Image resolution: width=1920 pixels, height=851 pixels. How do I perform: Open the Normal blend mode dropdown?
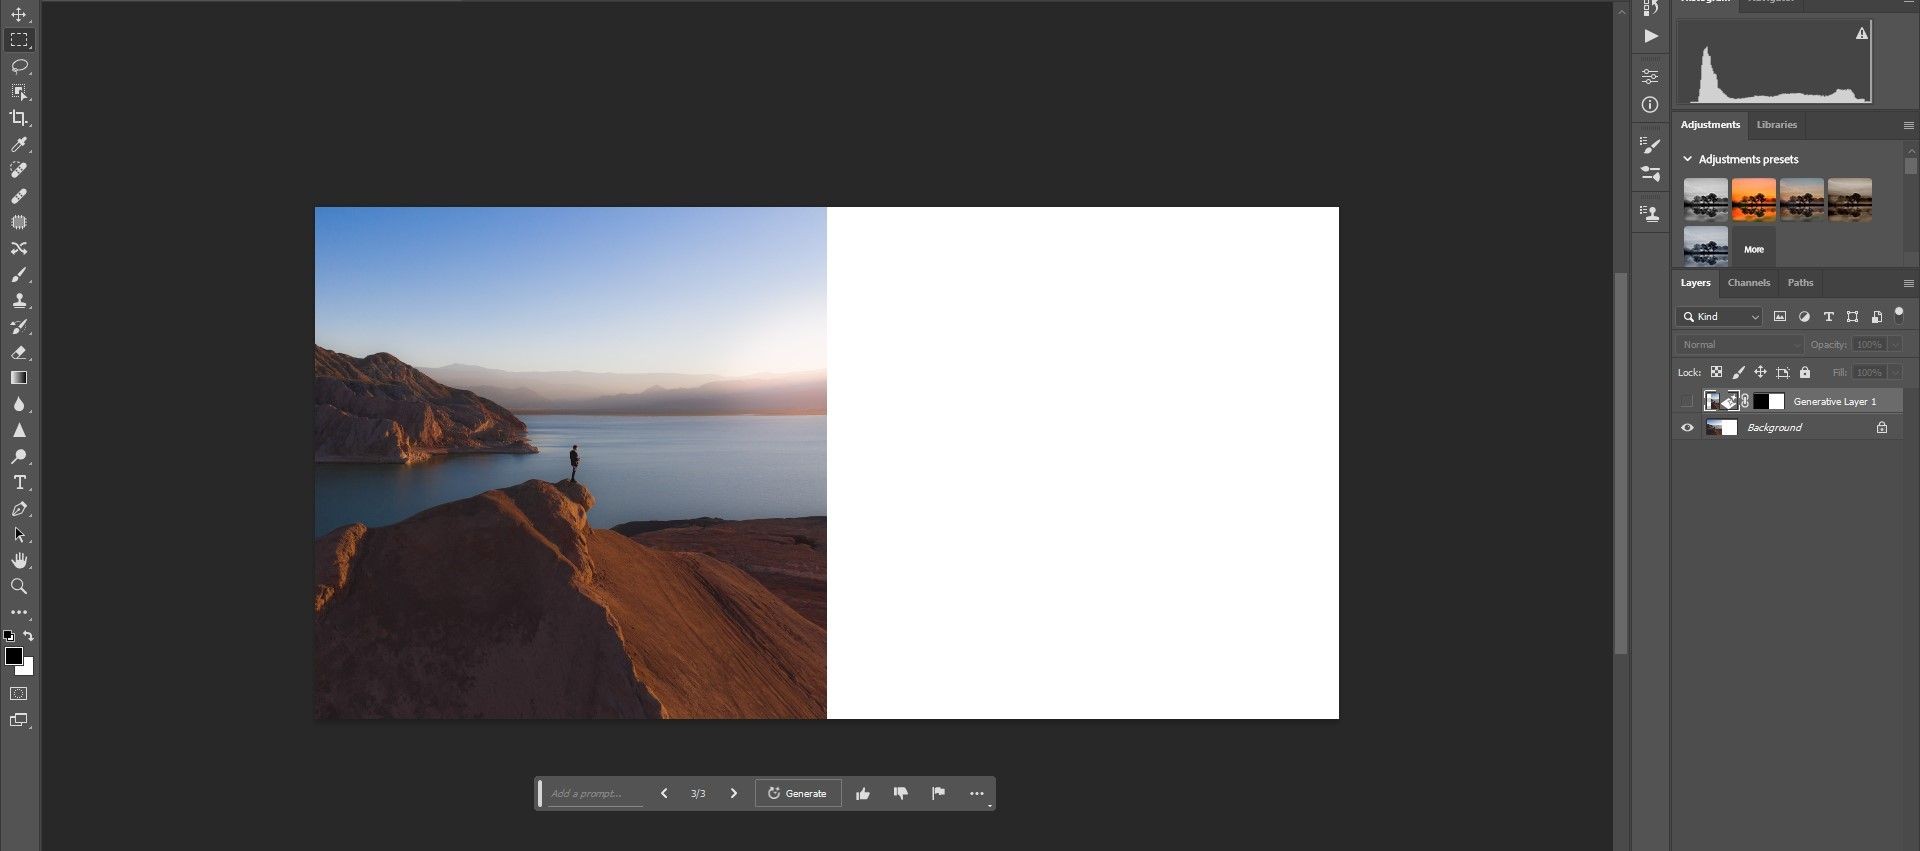[1739, 344]
